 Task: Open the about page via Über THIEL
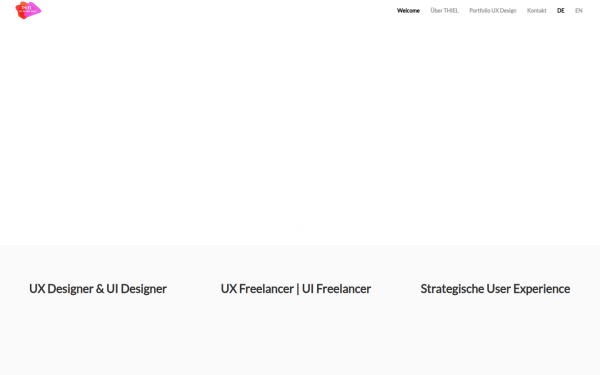pos(444,11)
